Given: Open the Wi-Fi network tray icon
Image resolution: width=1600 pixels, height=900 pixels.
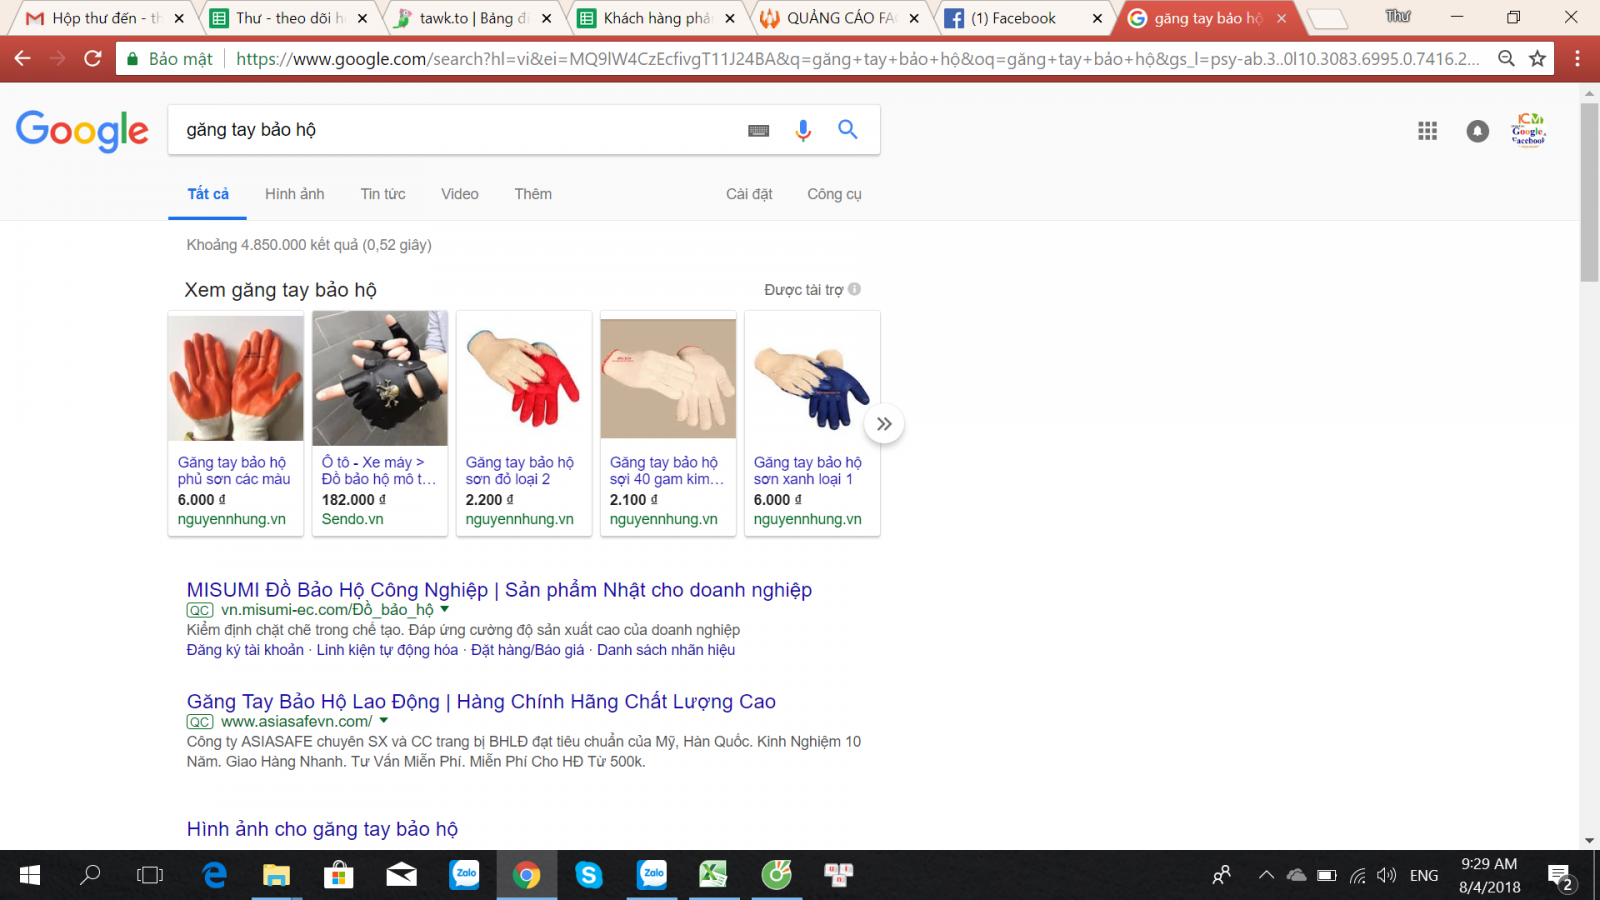Looking at the screenshot, I should pos(1357,876).
